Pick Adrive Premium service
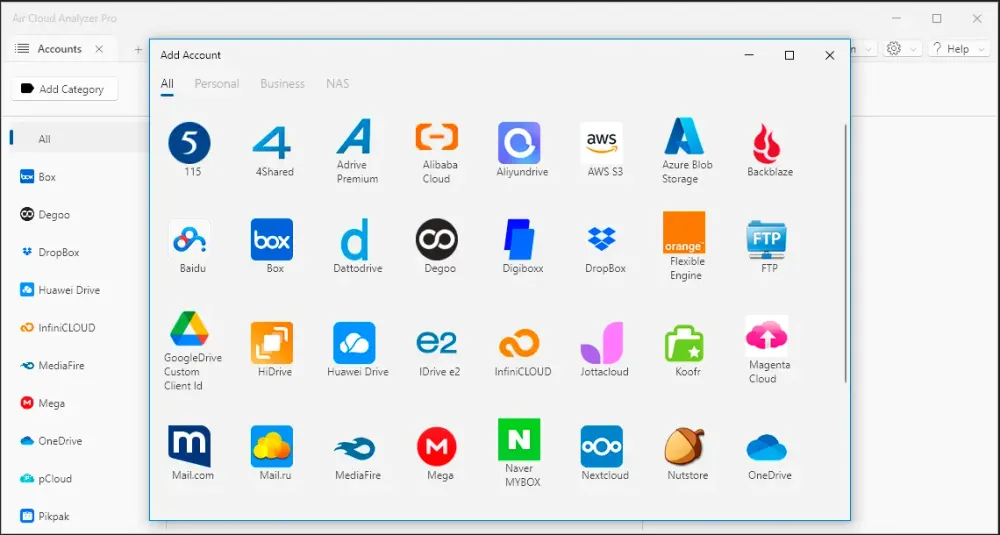The height and width of the screenshot is (535, 1000). coord(355,136)
